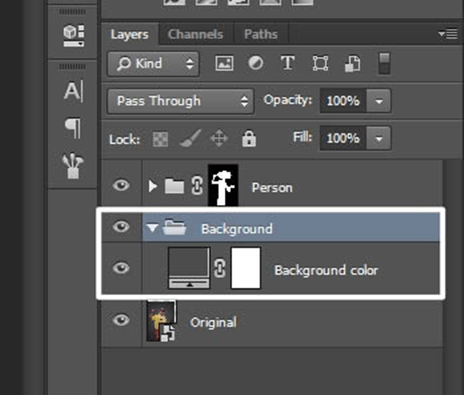Lock image pixels brush icon
The width and height of the screenshot is (464, 395).
point(190,138)
